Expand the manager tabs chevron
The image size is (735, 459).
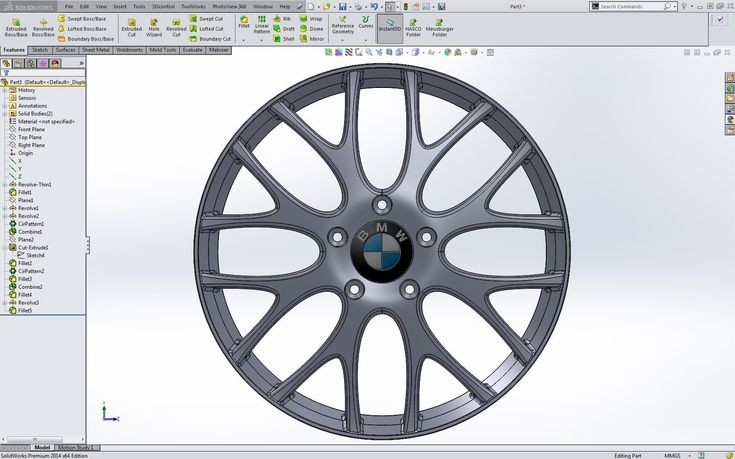tap(81, 63)
